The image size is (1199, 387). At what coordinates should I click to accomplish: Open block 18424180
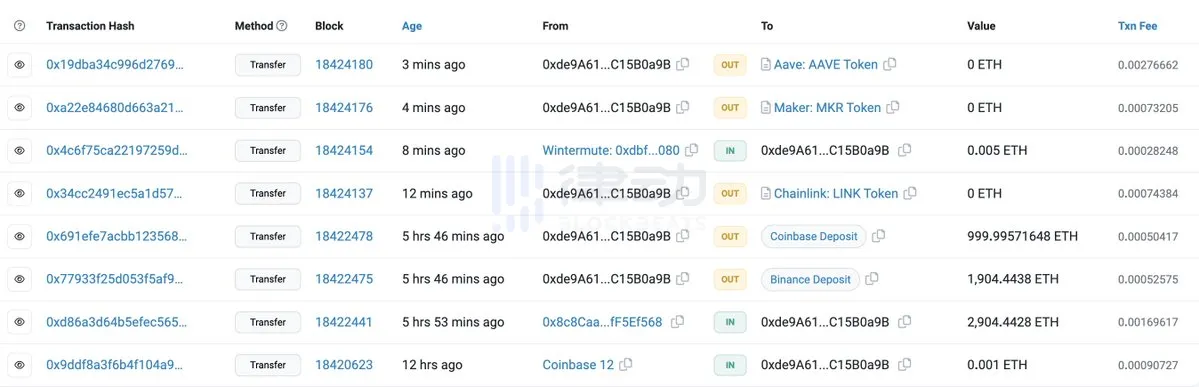pyautogui.click(x=344, y=65)
